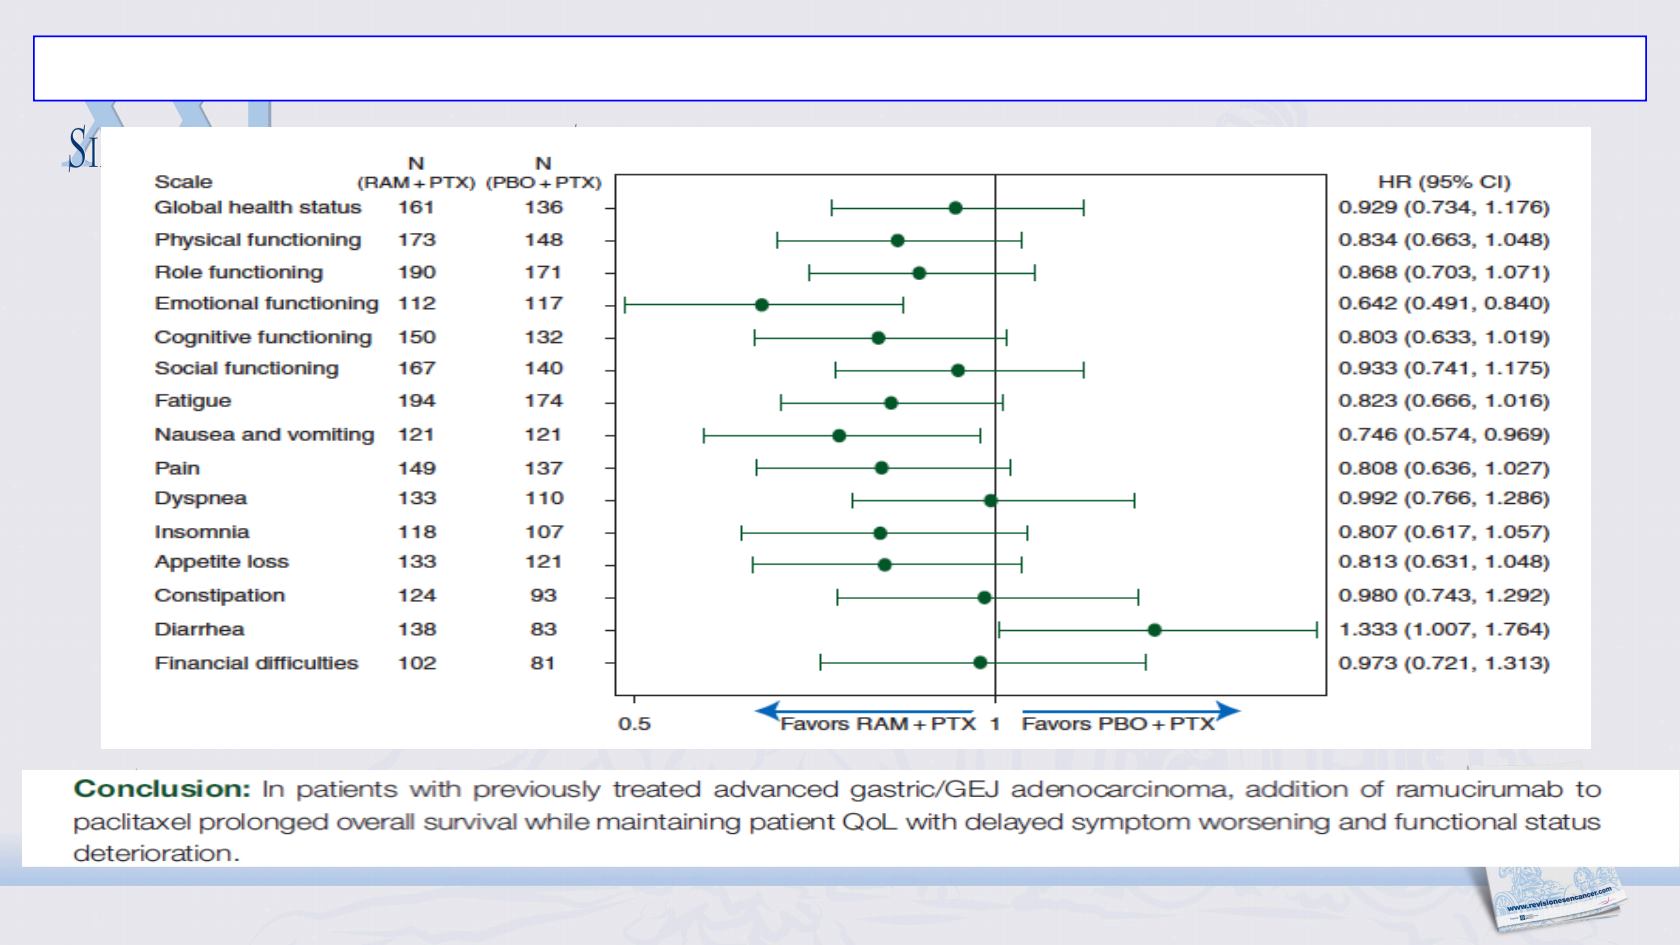Image resolution: width=1680 pixels, height=945 pixels.
Task: Click the 'Nausea and vomiting' row label
Action: [264, 435]
